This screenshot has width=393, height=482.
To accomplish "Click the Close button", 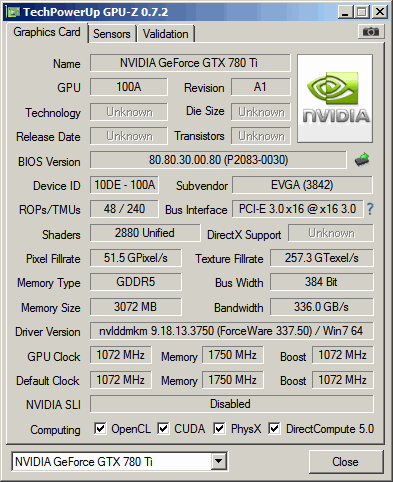I will point(346,462).
